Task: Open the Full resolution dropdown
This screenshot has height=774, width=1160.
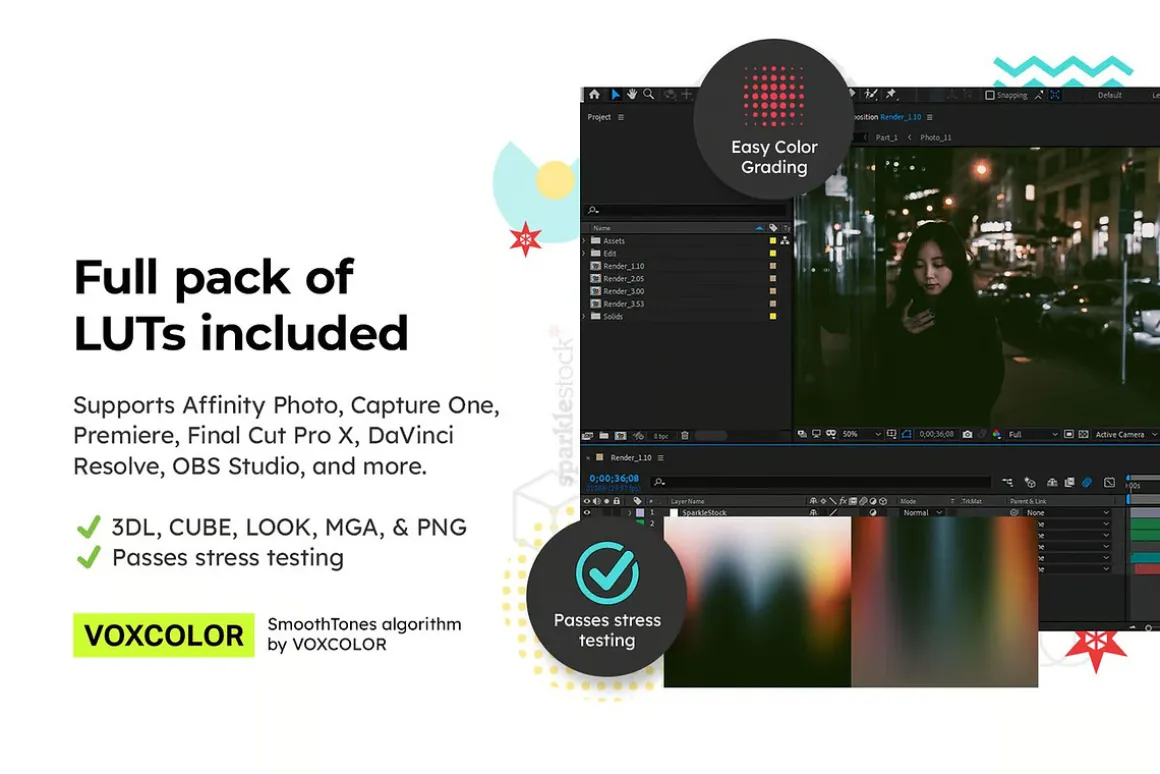Action: [x=1033, y=434]
